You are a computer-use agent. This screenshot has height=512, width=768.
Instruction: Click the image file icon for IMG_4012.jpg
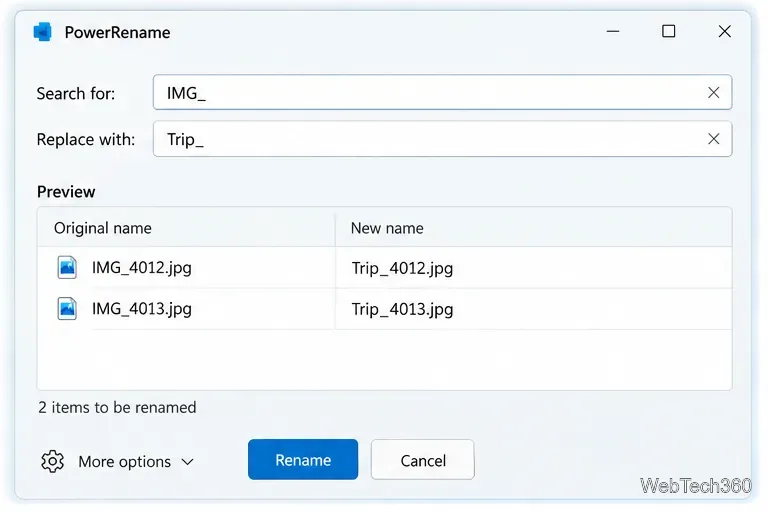click(67, 268)
